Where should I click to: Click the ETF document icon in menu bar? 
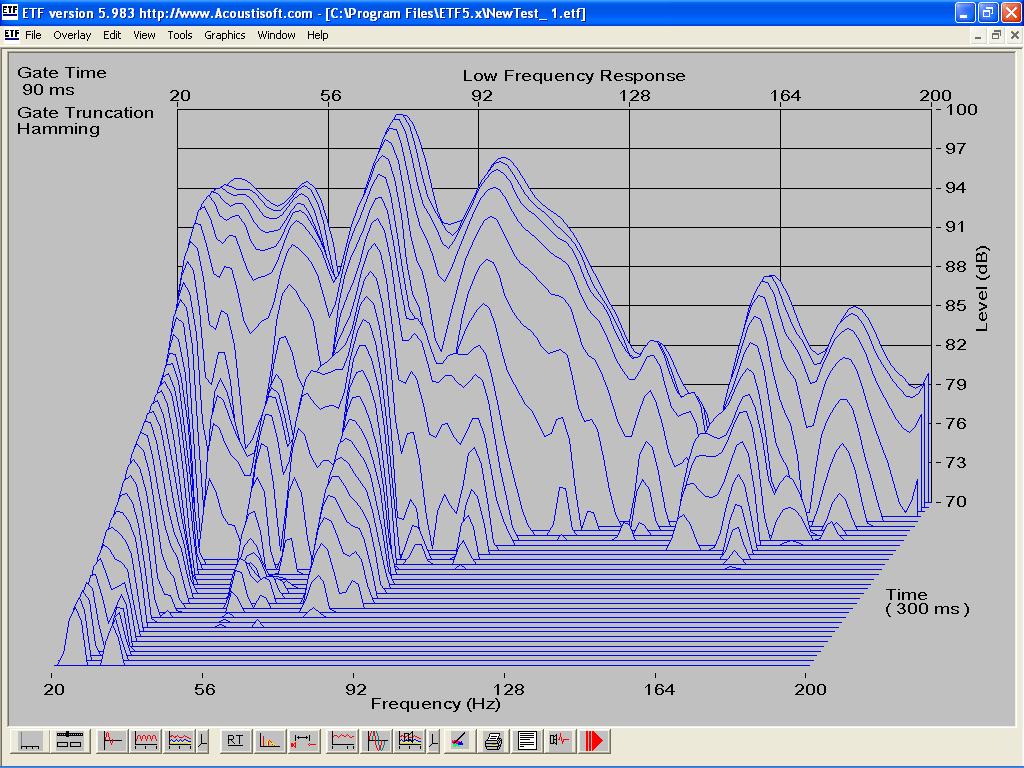point(11,35)
